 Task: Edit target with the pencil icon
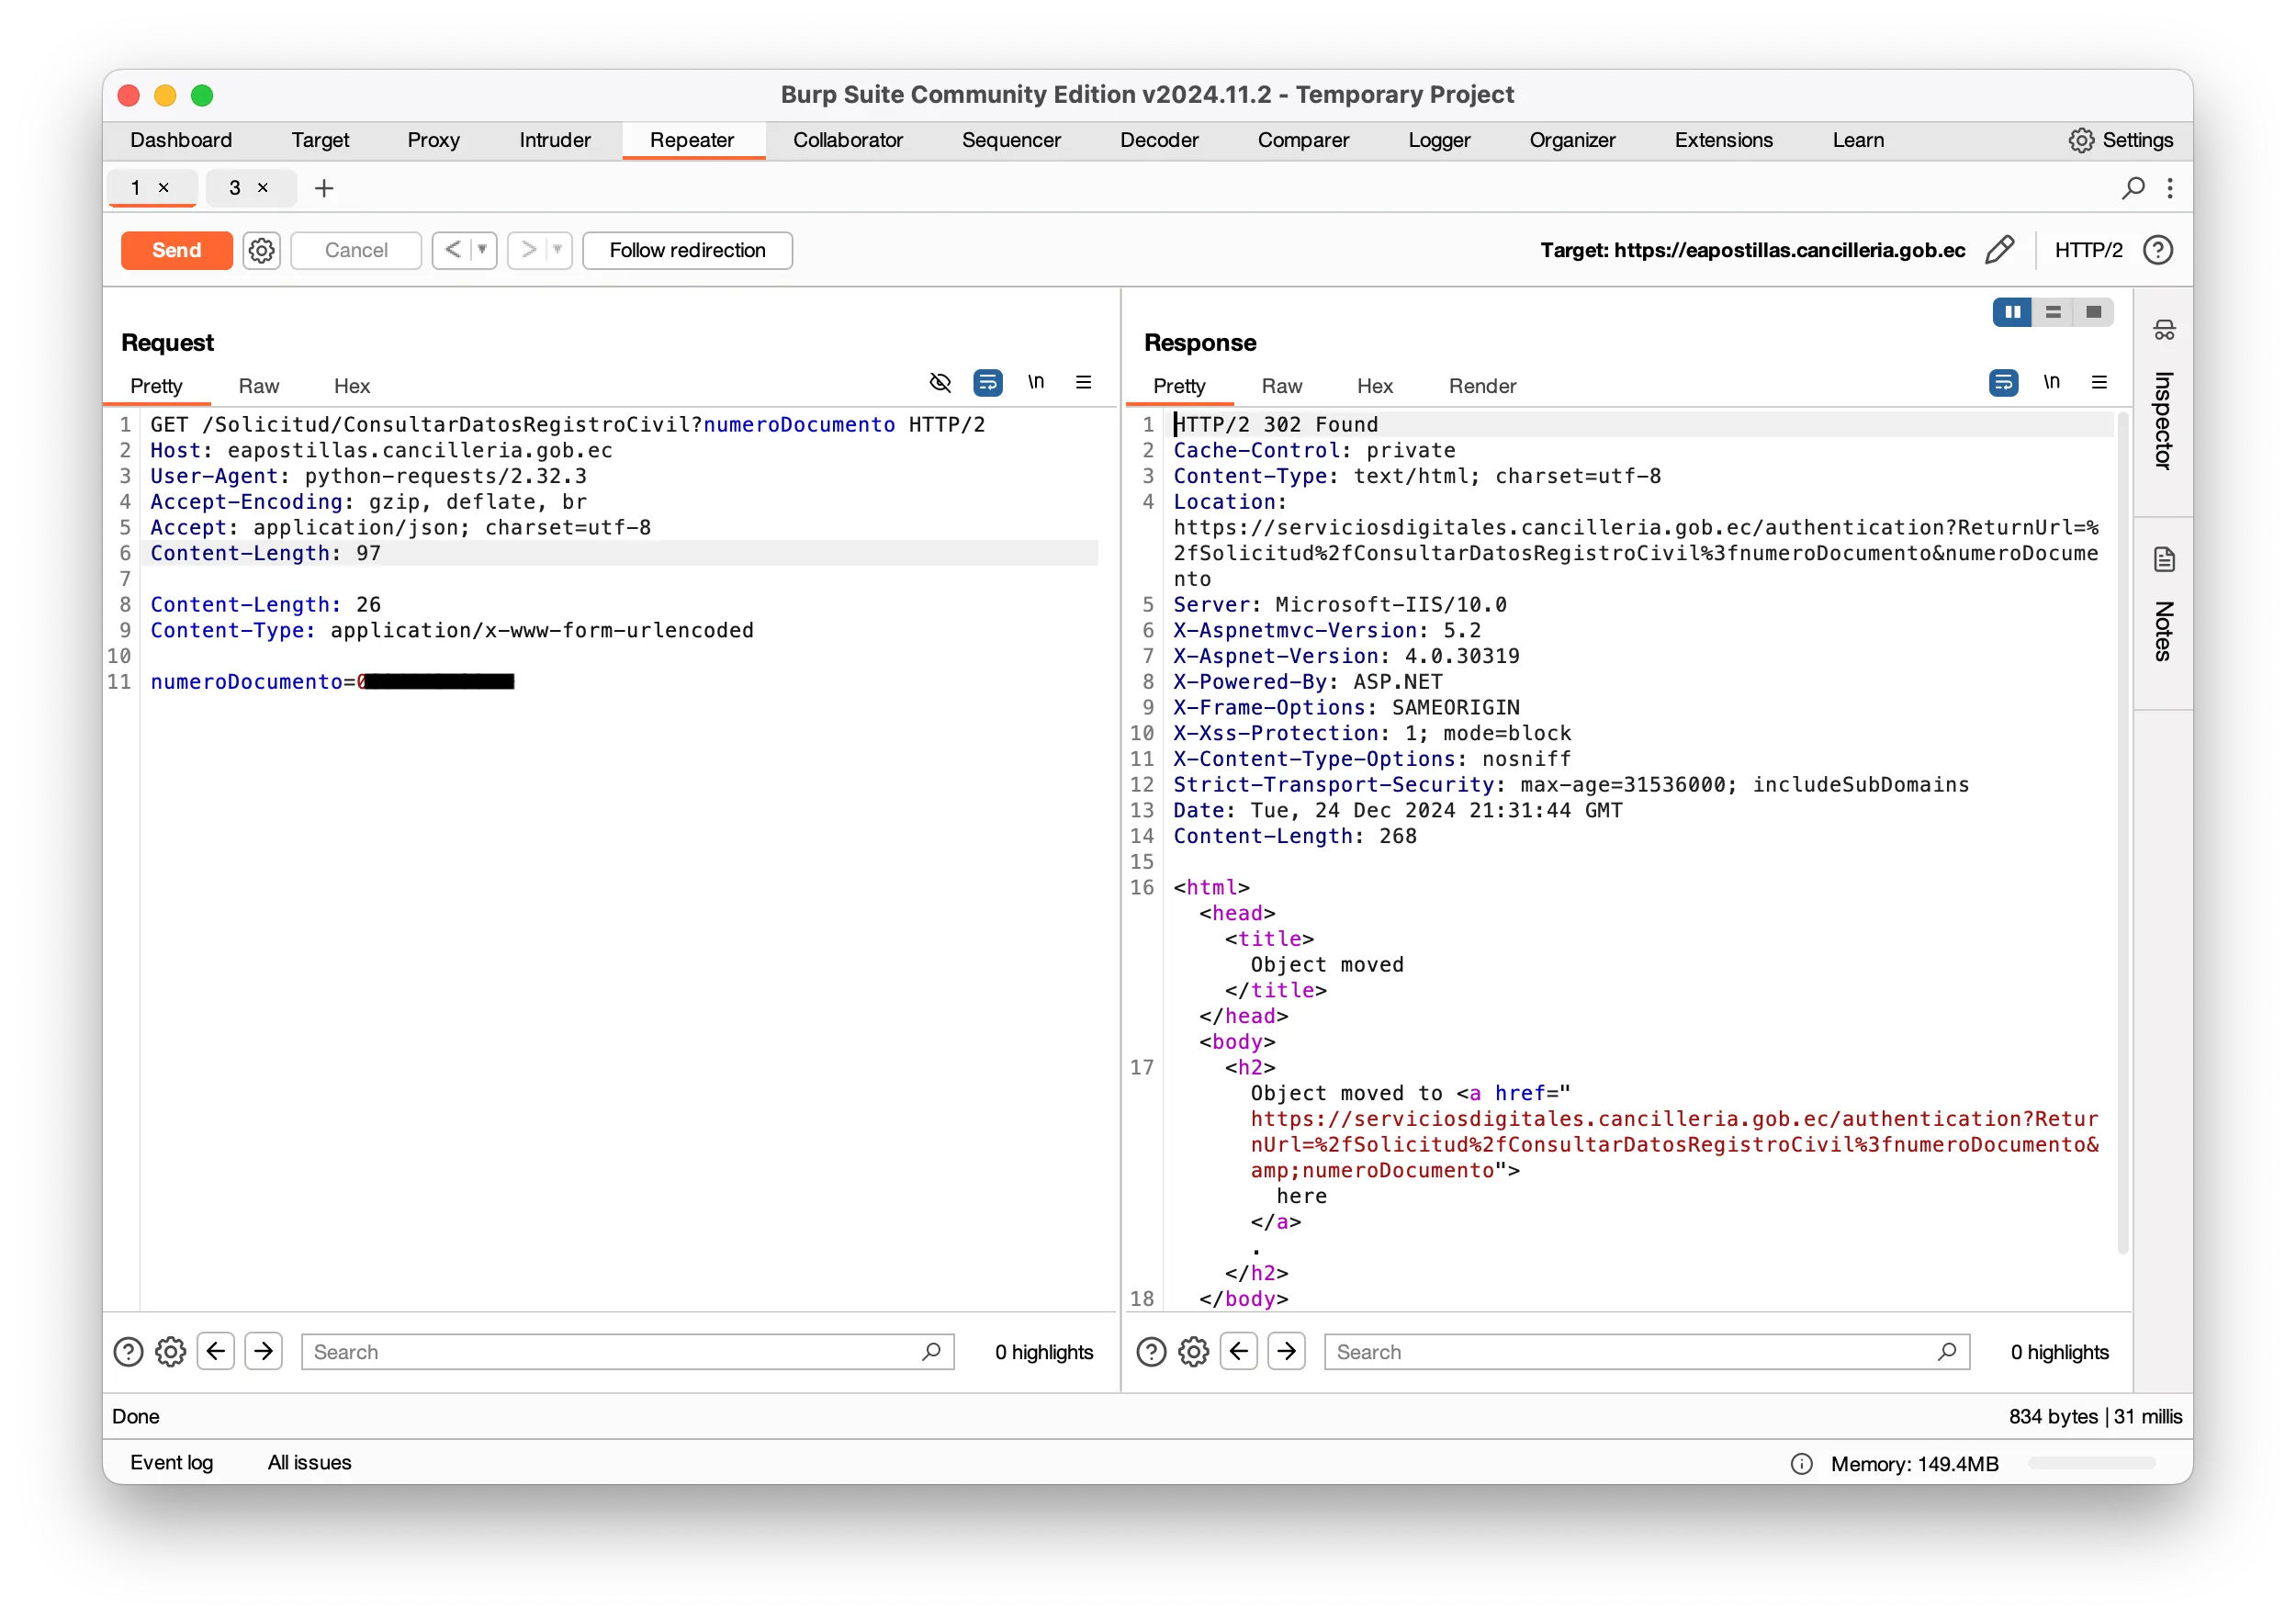pos(2000,250)
